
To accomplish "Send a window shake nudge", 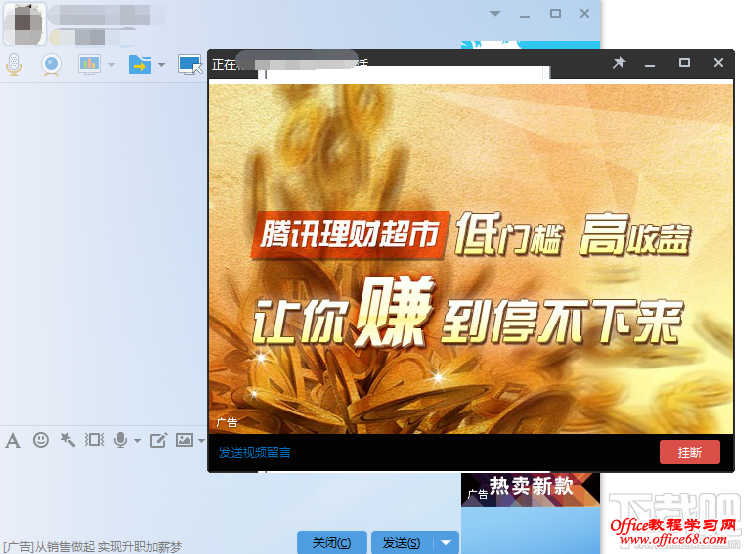I will point(95,440).
